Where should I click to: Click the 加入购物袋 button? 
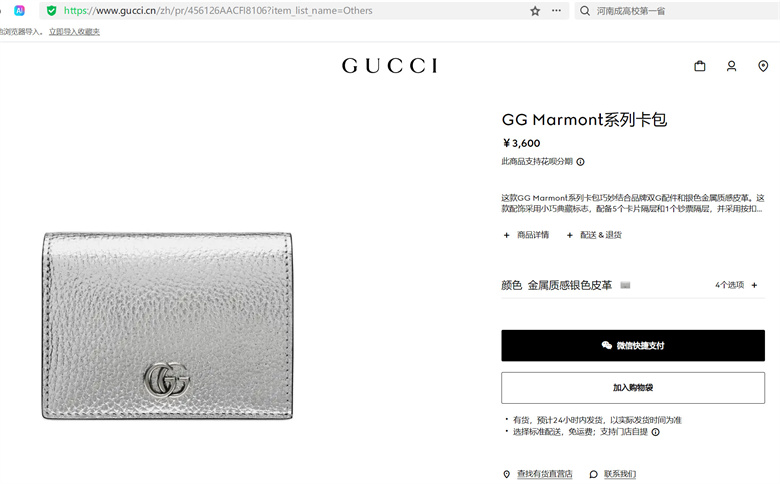click(633, 387)
